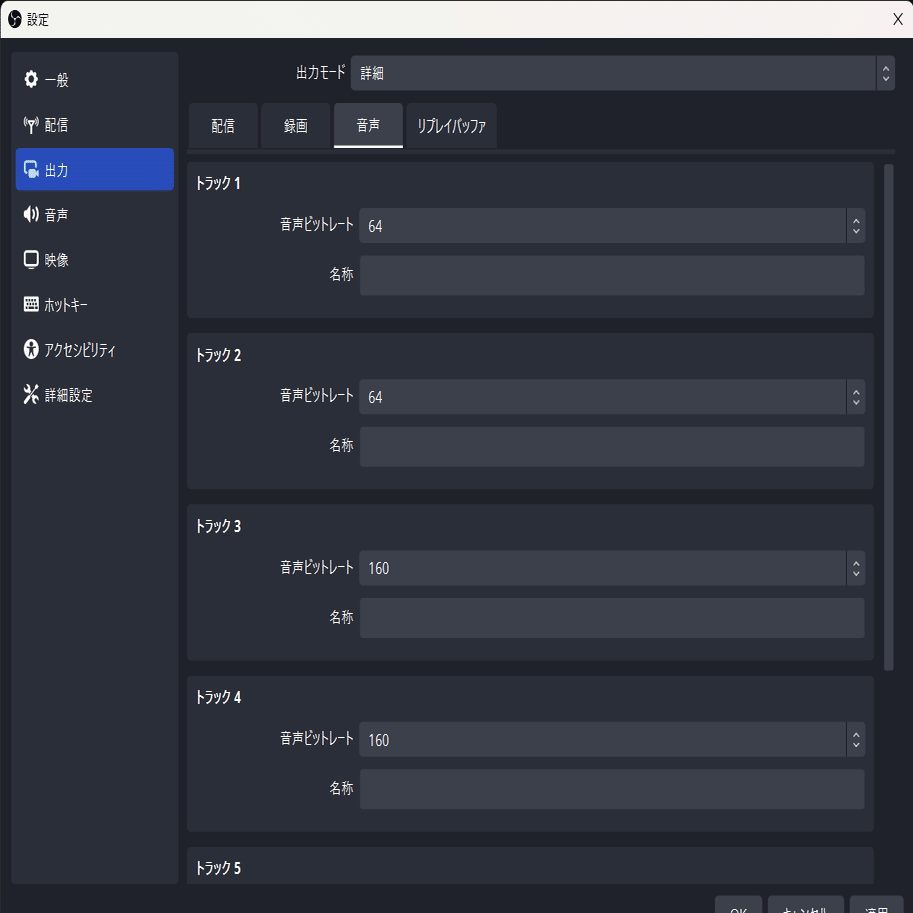This screenshot has width=913, height=913.
Task: Open トラック 3 音声ビットレート combo box
Action: pyautogui.click(x=612, y=568)
